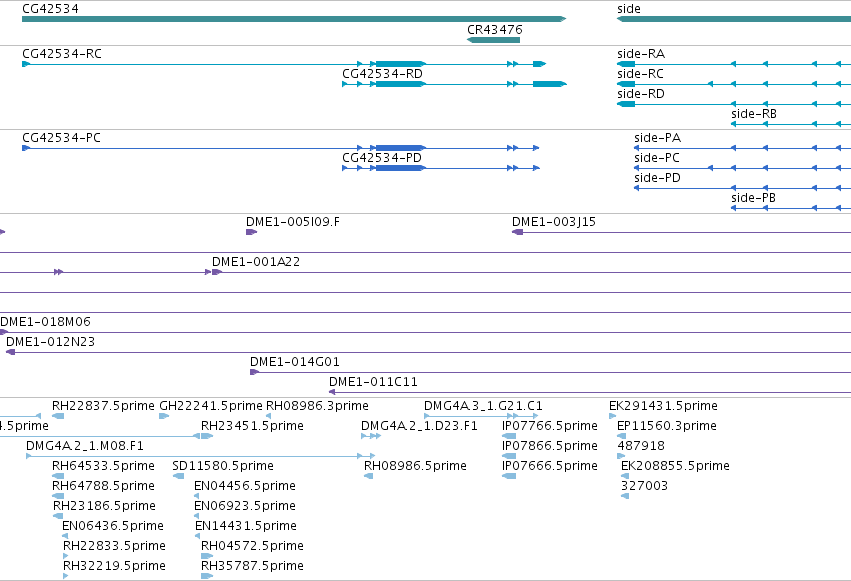Viewport: 851px width, 581px height.
Task: Click the IP07866.5prime EST label
Action: pyautogui.click(x=550, y=446)
